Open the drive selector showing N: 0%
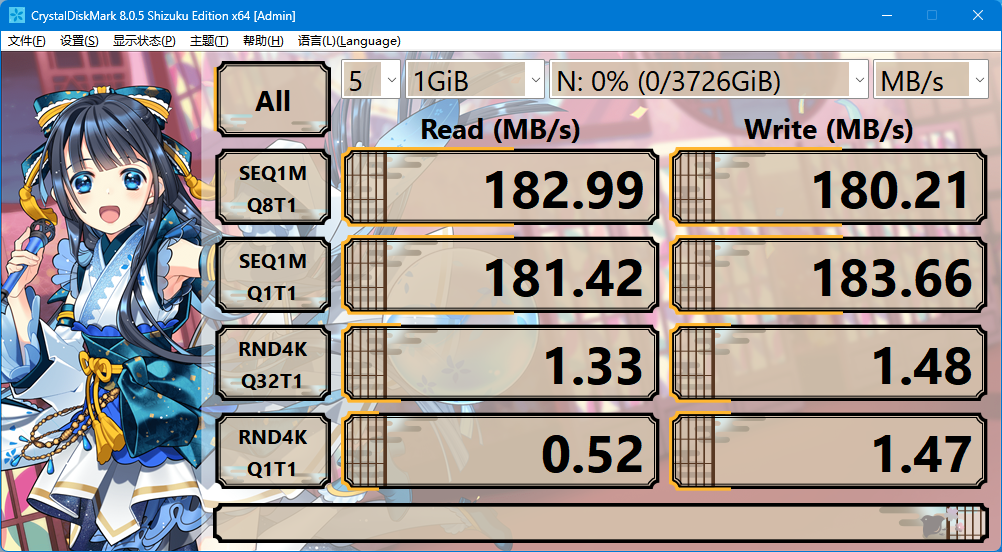 tap(709, 80)
